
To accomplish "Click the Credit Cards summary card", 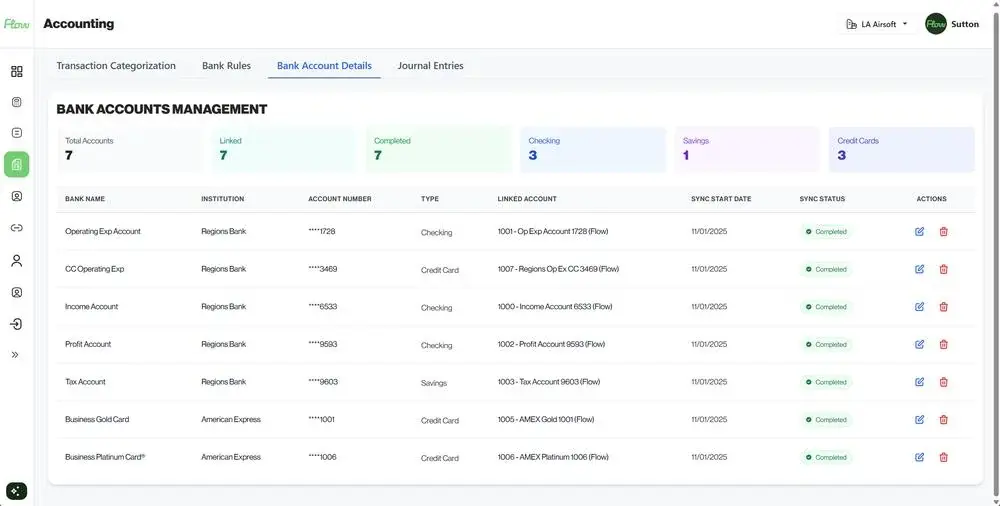I will pyautogui.click(x=901, y=149).
